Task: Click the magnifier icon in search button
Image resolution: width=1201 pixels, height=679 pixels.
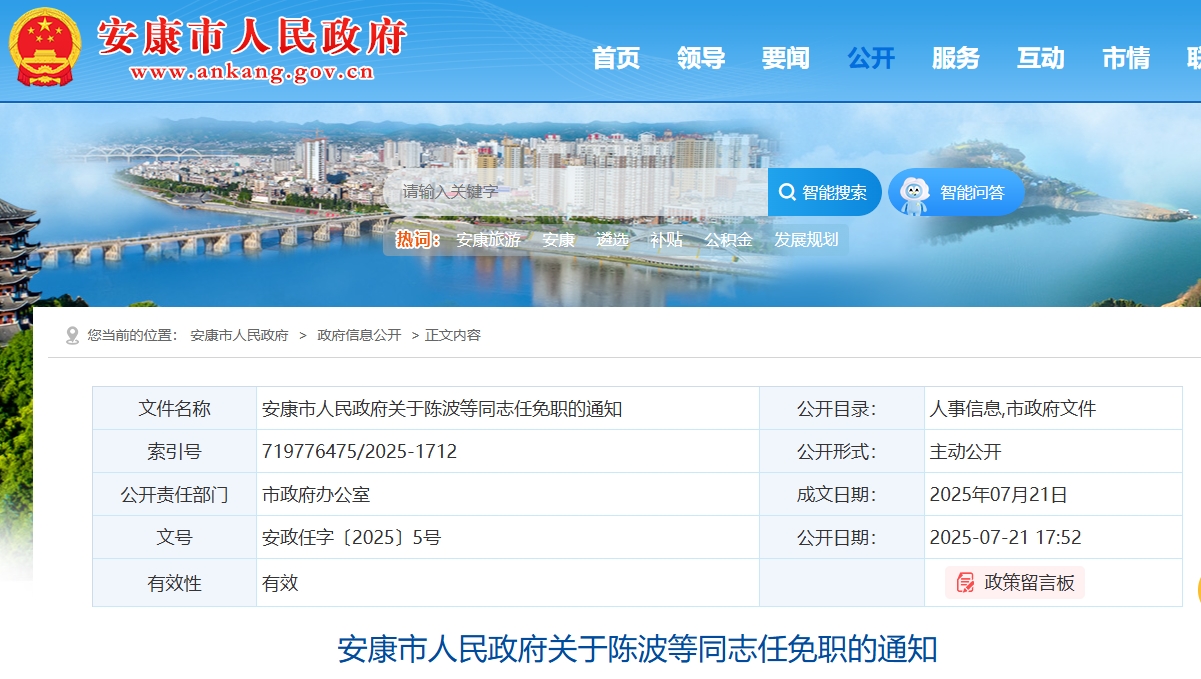Action: coord(787,192)
